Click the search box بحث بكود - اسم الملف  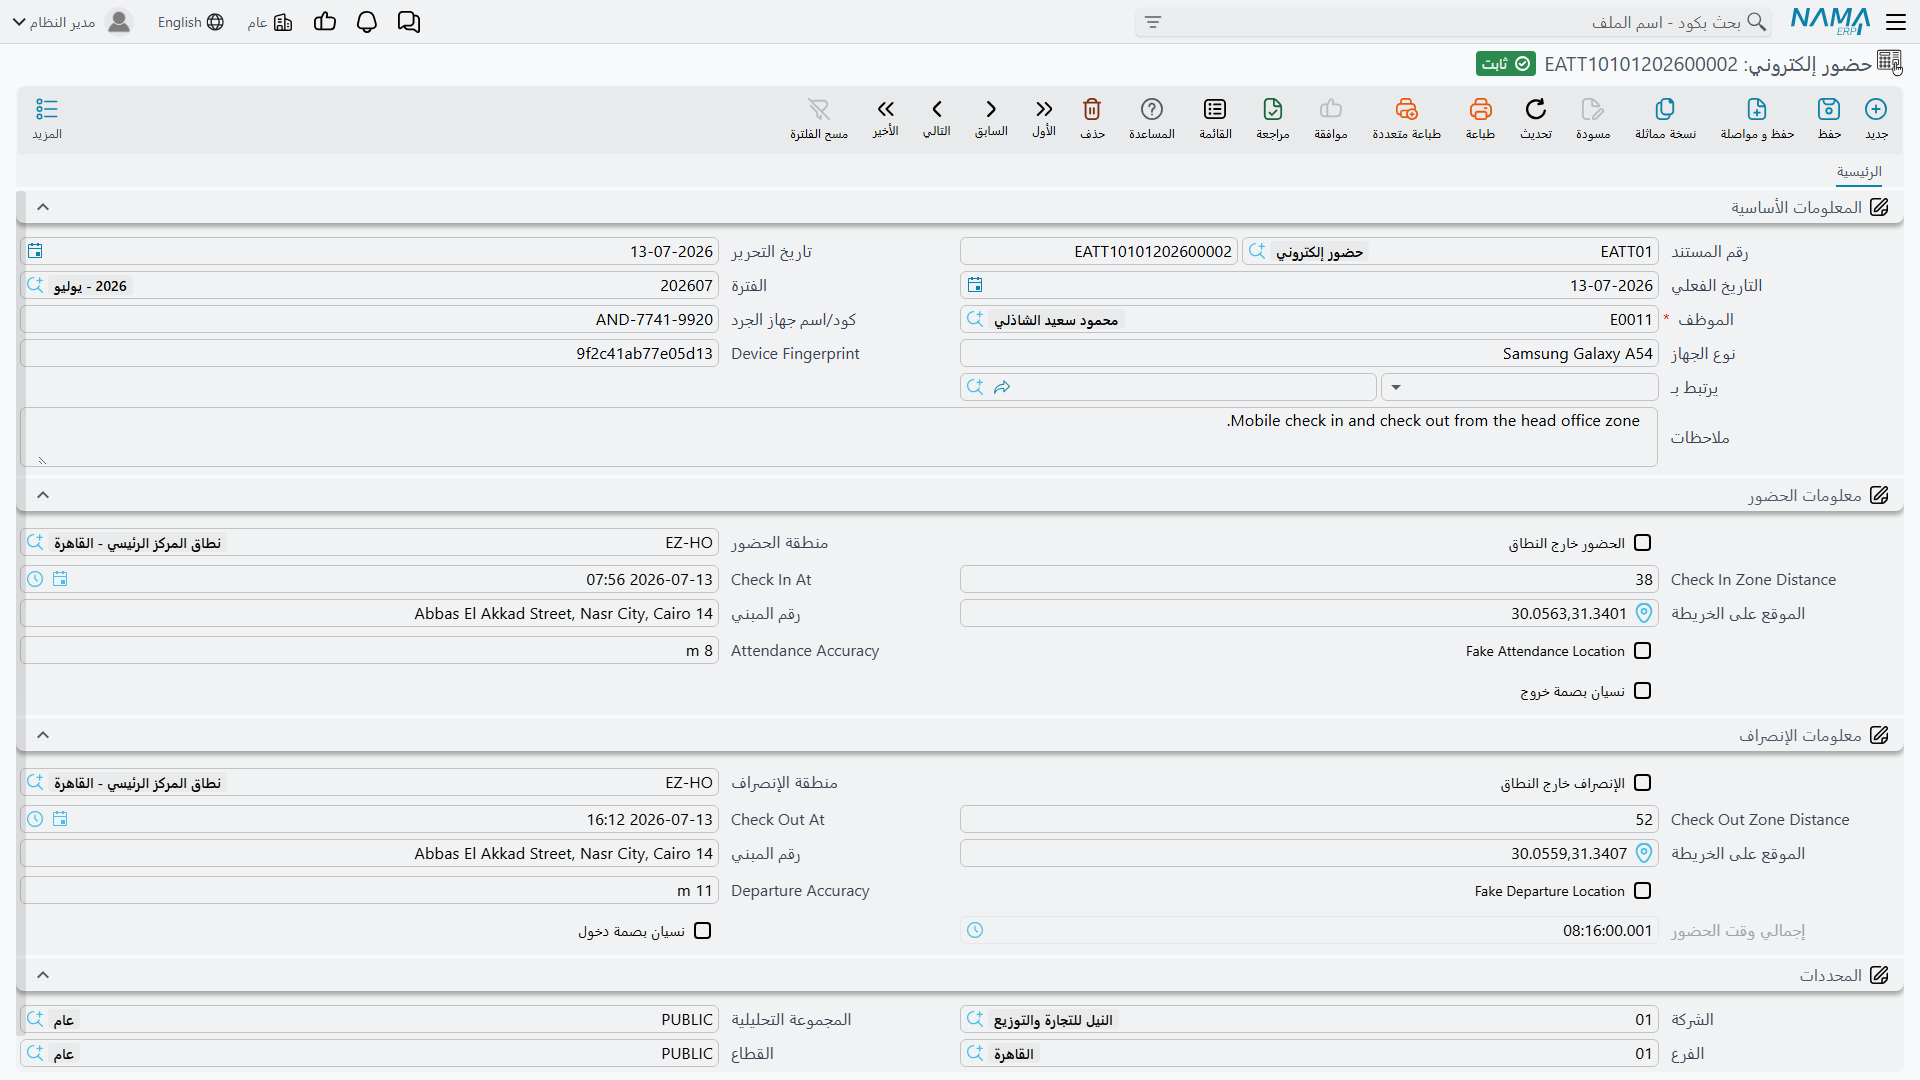click(x=1453, y=22)
